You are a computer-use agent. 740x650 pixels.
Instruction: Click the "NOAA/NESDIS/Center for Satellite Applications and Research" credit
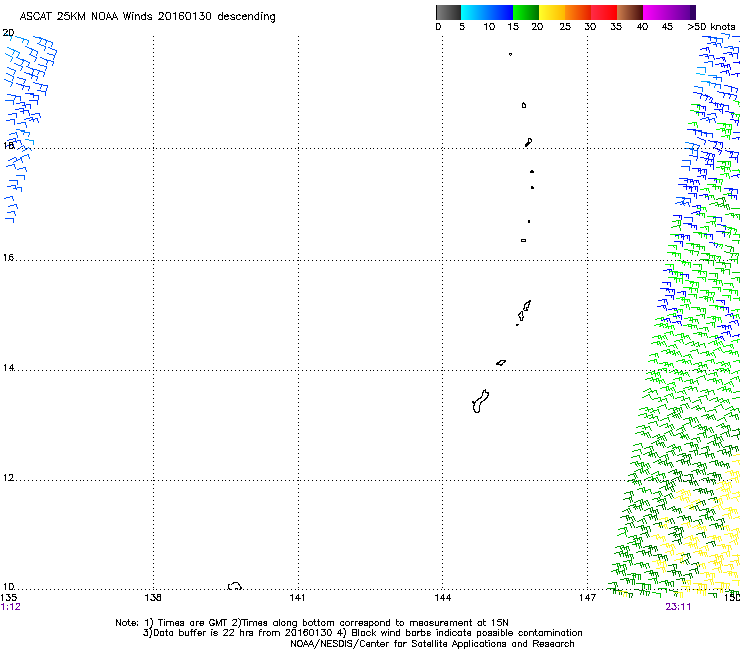[432, 644]
